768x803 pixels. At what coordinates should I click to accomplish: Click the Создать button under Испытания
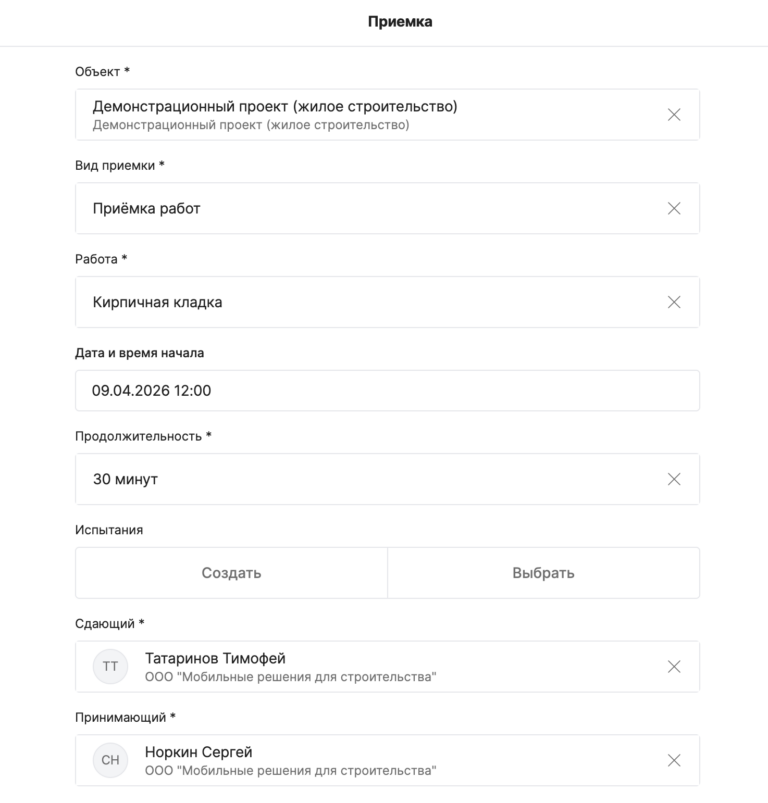pos(231,573)
